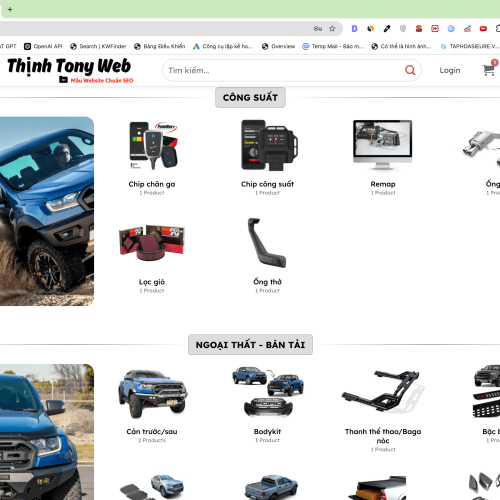Click the NGOẠI THẤT - BÁN TẢI heading

250,345
